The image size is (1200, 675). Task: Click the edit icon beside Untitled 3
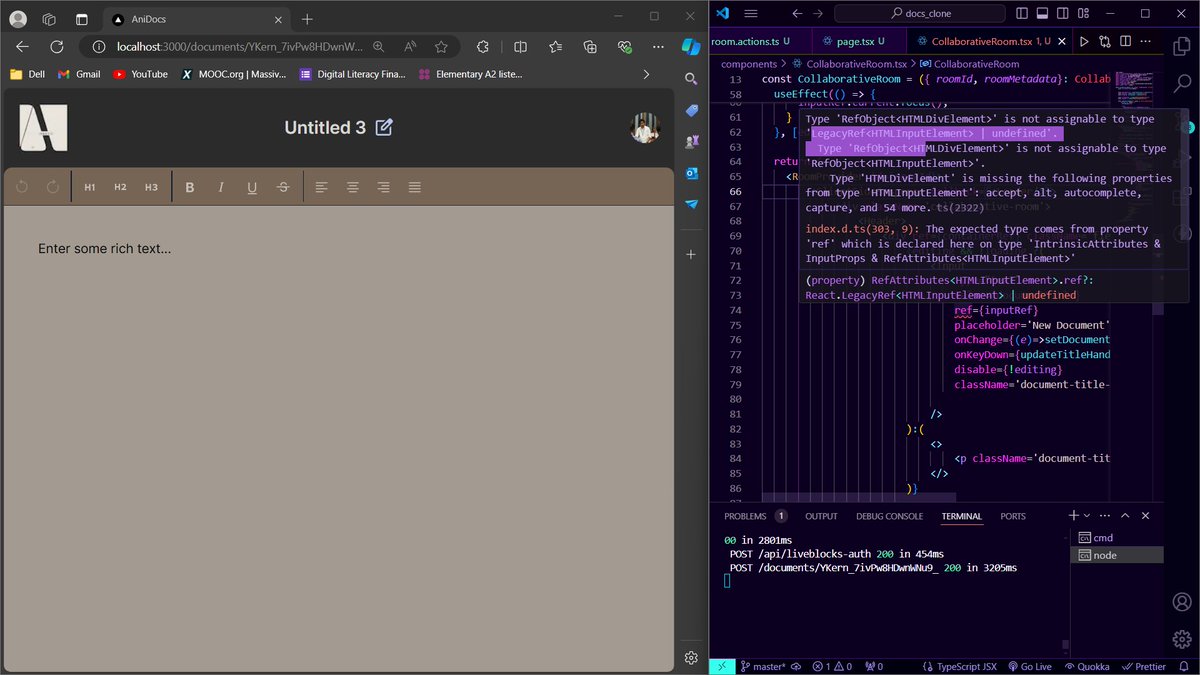tap(384, 127)
